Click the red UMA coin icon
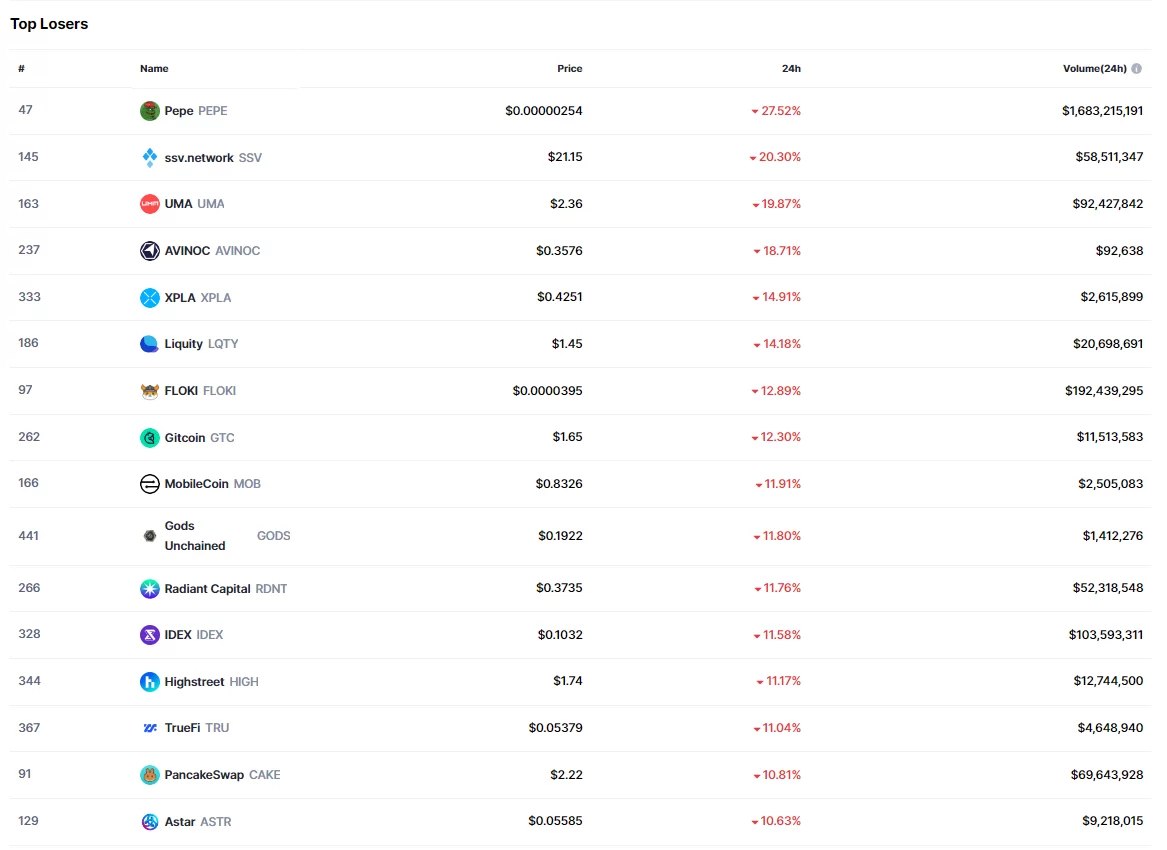 coord(150,204)
